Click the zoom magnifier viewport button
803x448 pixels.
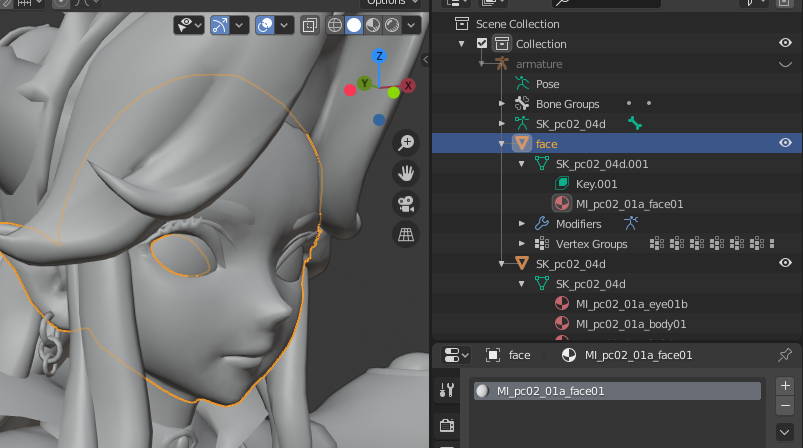tap(406, 143)
